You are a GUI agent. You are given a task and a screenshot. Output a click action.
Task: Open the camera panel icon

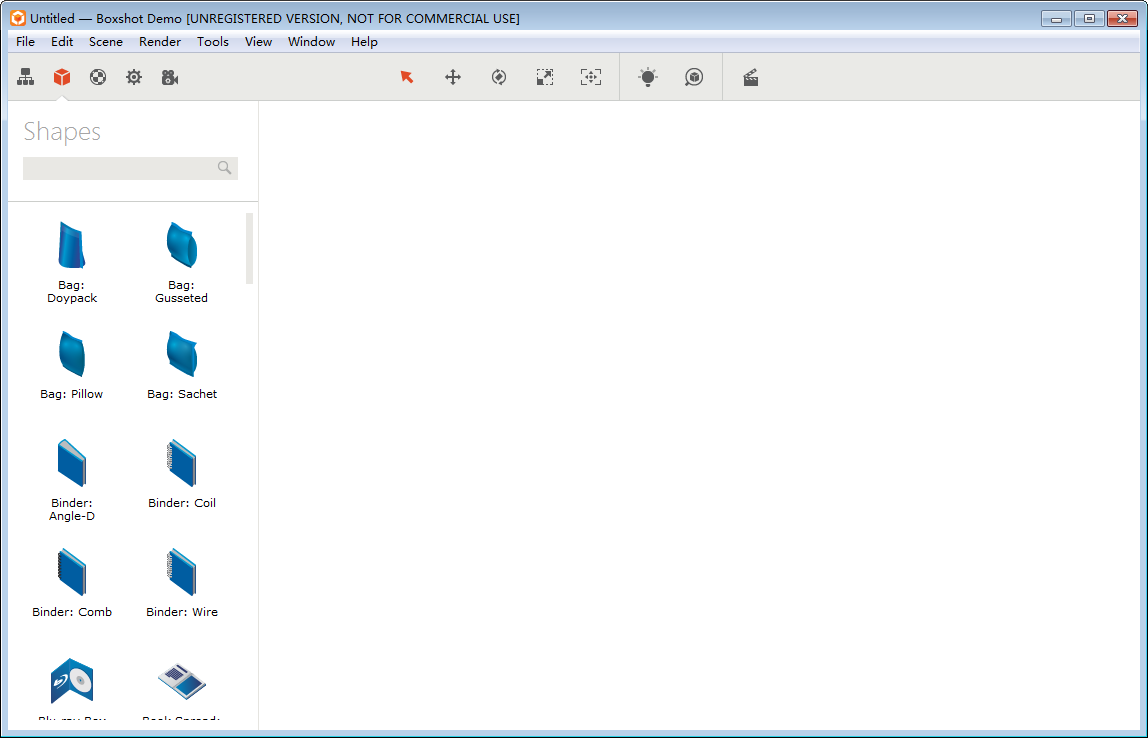(x=170, y=77)
